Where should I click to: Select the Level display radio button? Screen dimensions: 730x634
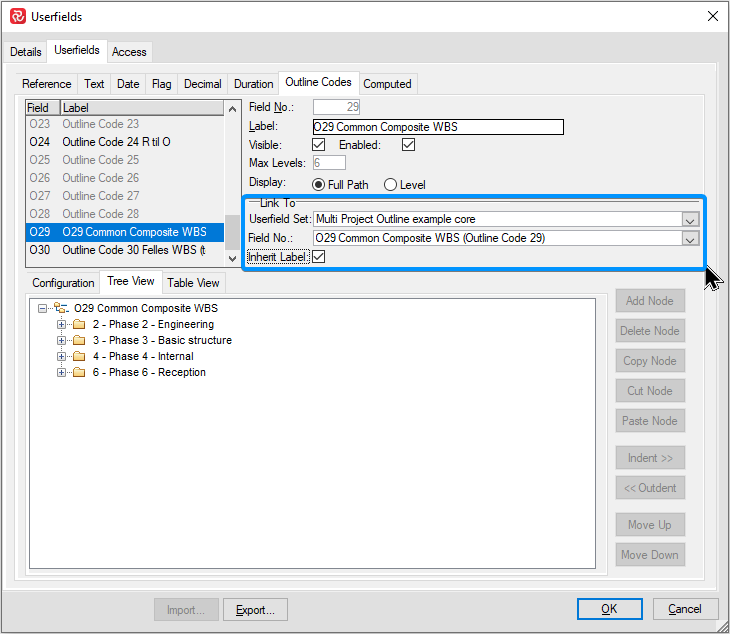coord(391,184)
